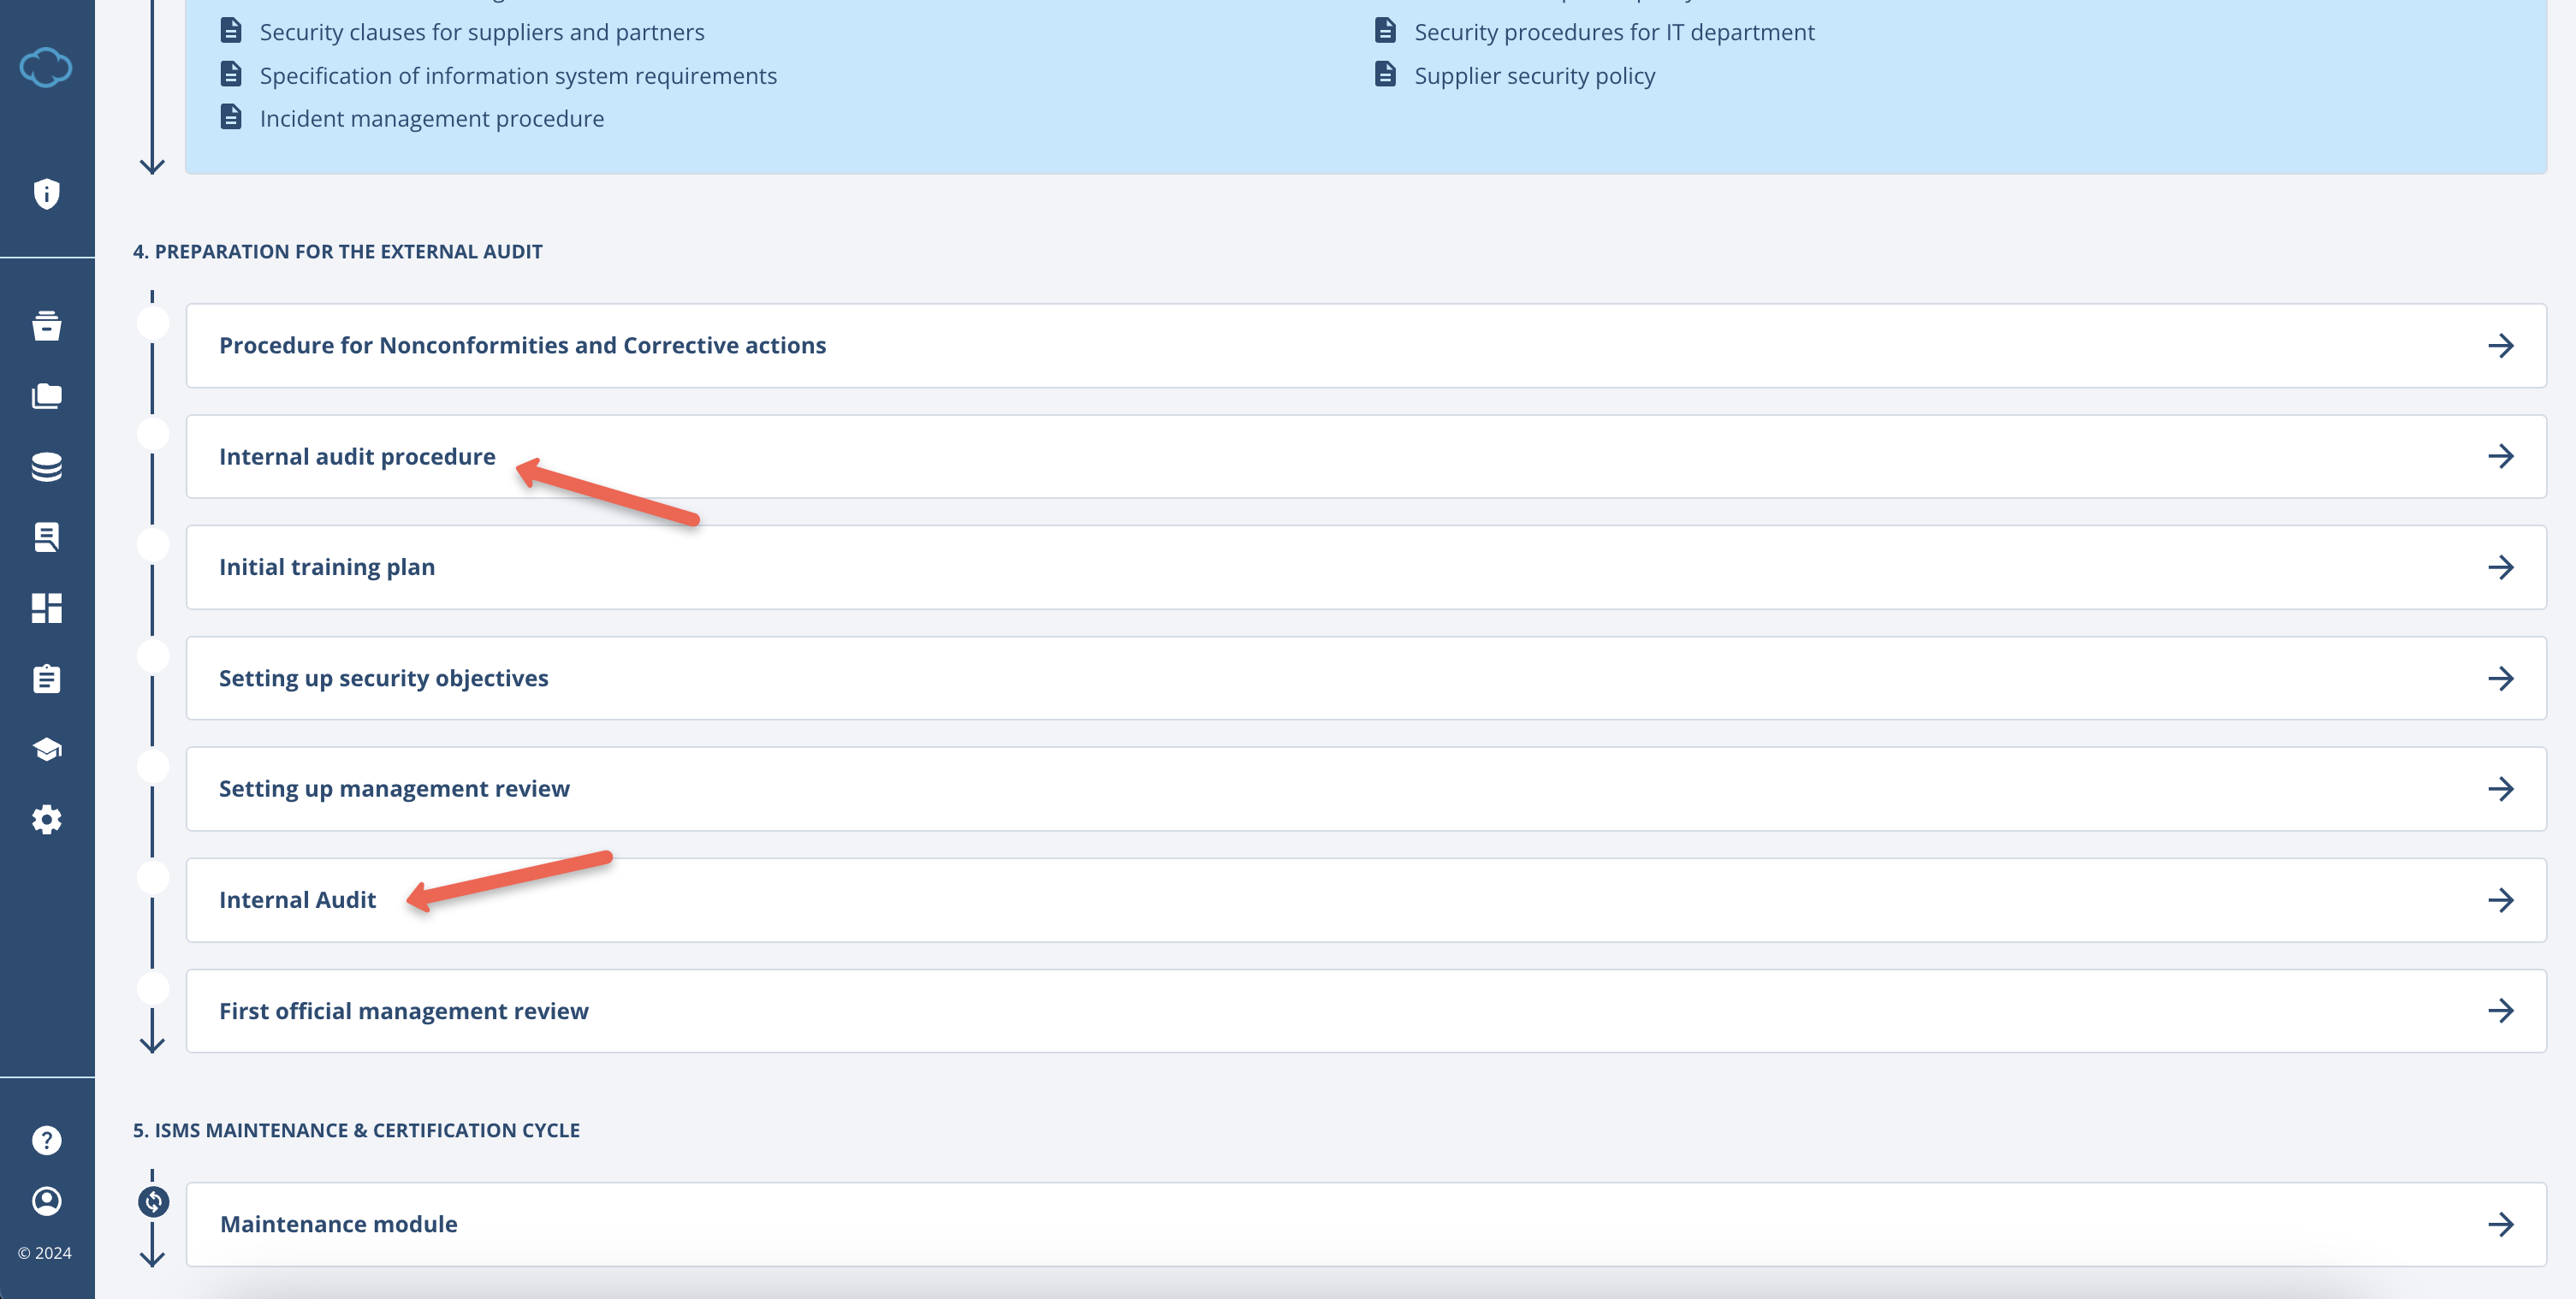The height and width of the screenshot is (1299, 2576).
Task: Expand the Maintenance module arrow
Action: (2500, 1225)
